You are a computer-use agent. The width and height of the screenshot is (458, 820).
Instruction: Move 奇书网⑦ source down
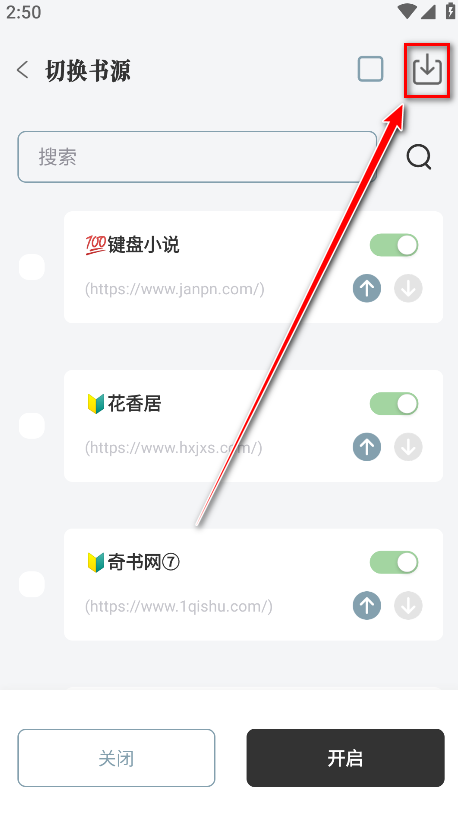click(408, 606)
